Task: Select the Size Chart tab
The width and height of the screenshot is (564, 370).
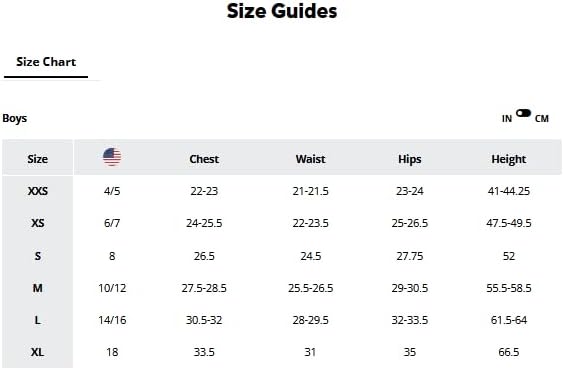Action: tap(46, 62)
